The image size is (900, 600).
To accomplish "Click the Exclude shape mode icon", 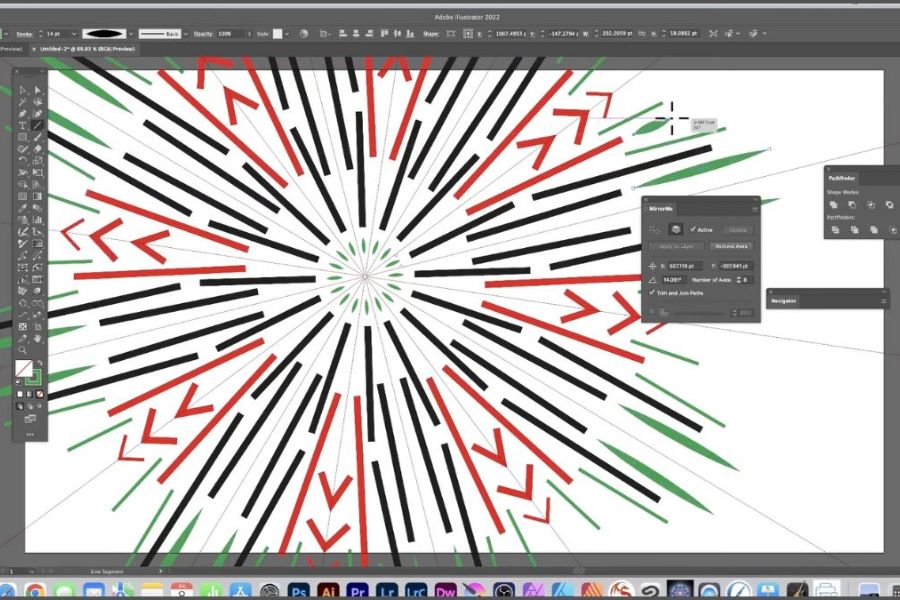I will [x=889, y=204].
